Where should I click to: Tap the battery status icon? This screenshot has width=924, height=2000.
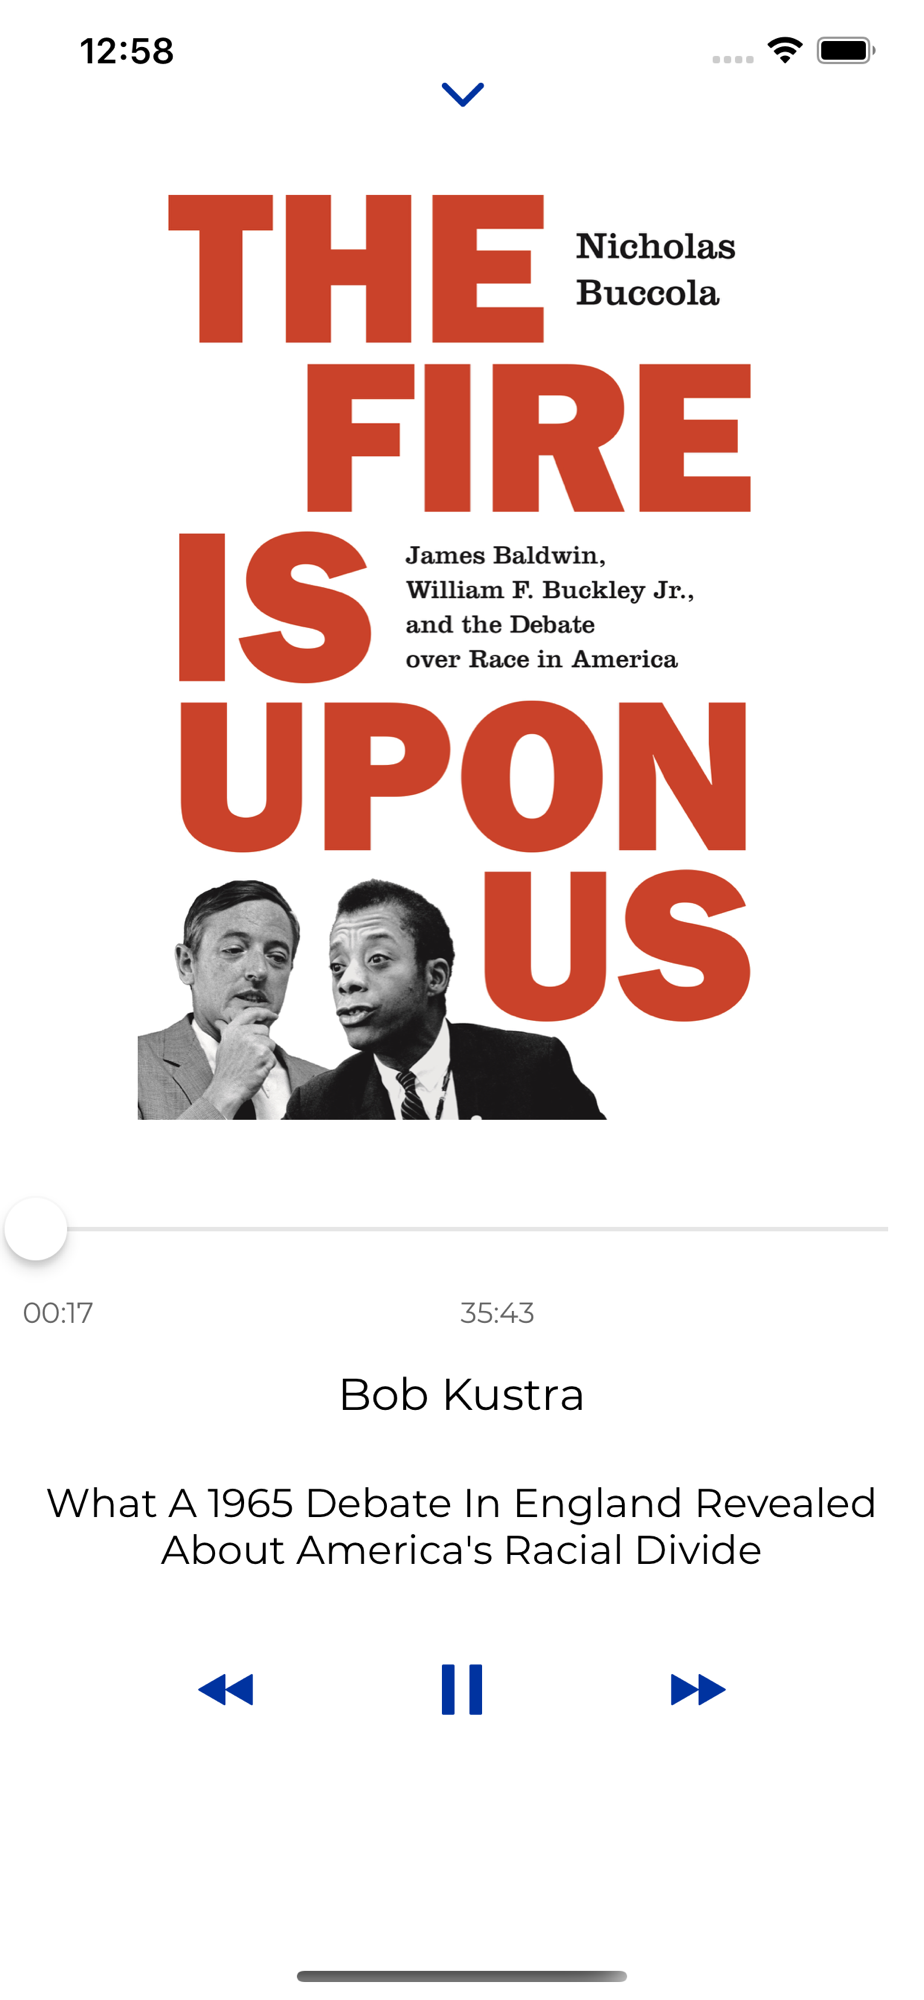coord(846,50)
